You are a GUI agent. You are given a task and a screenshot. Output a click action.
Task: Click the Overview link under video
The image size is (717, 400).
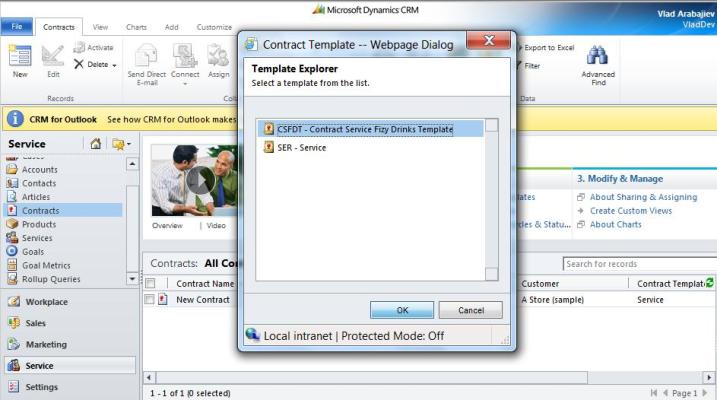[x=167, y=225]
